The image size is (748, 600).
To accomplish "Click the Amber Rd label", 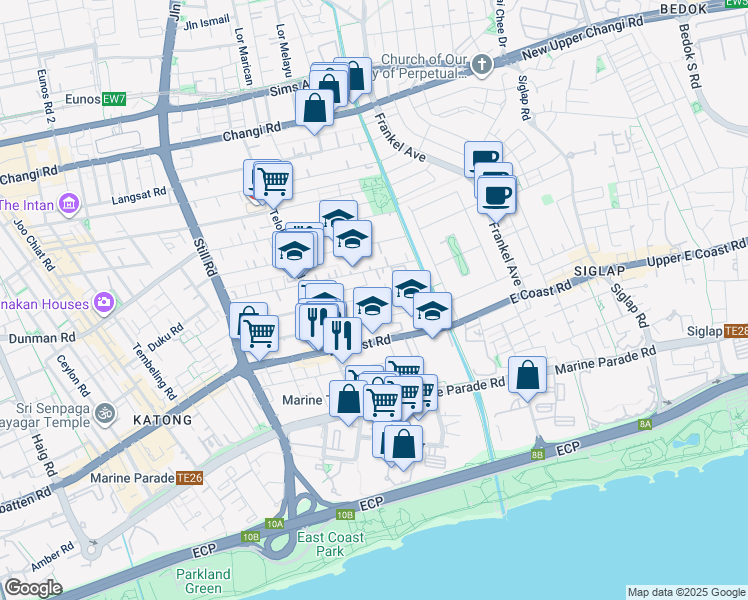I will click(52, 557).
